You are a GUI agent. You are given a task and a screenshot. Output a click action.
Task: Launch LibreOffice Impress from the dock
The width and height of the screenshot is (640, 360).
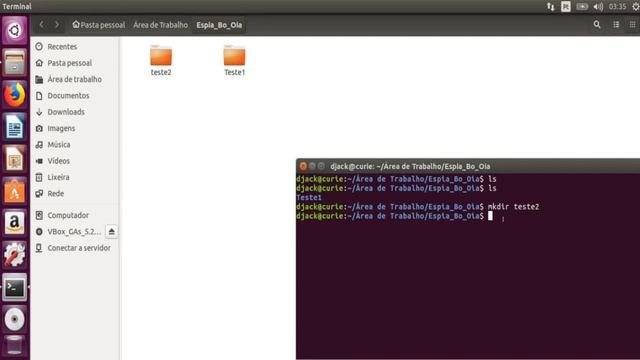[14, 158]
